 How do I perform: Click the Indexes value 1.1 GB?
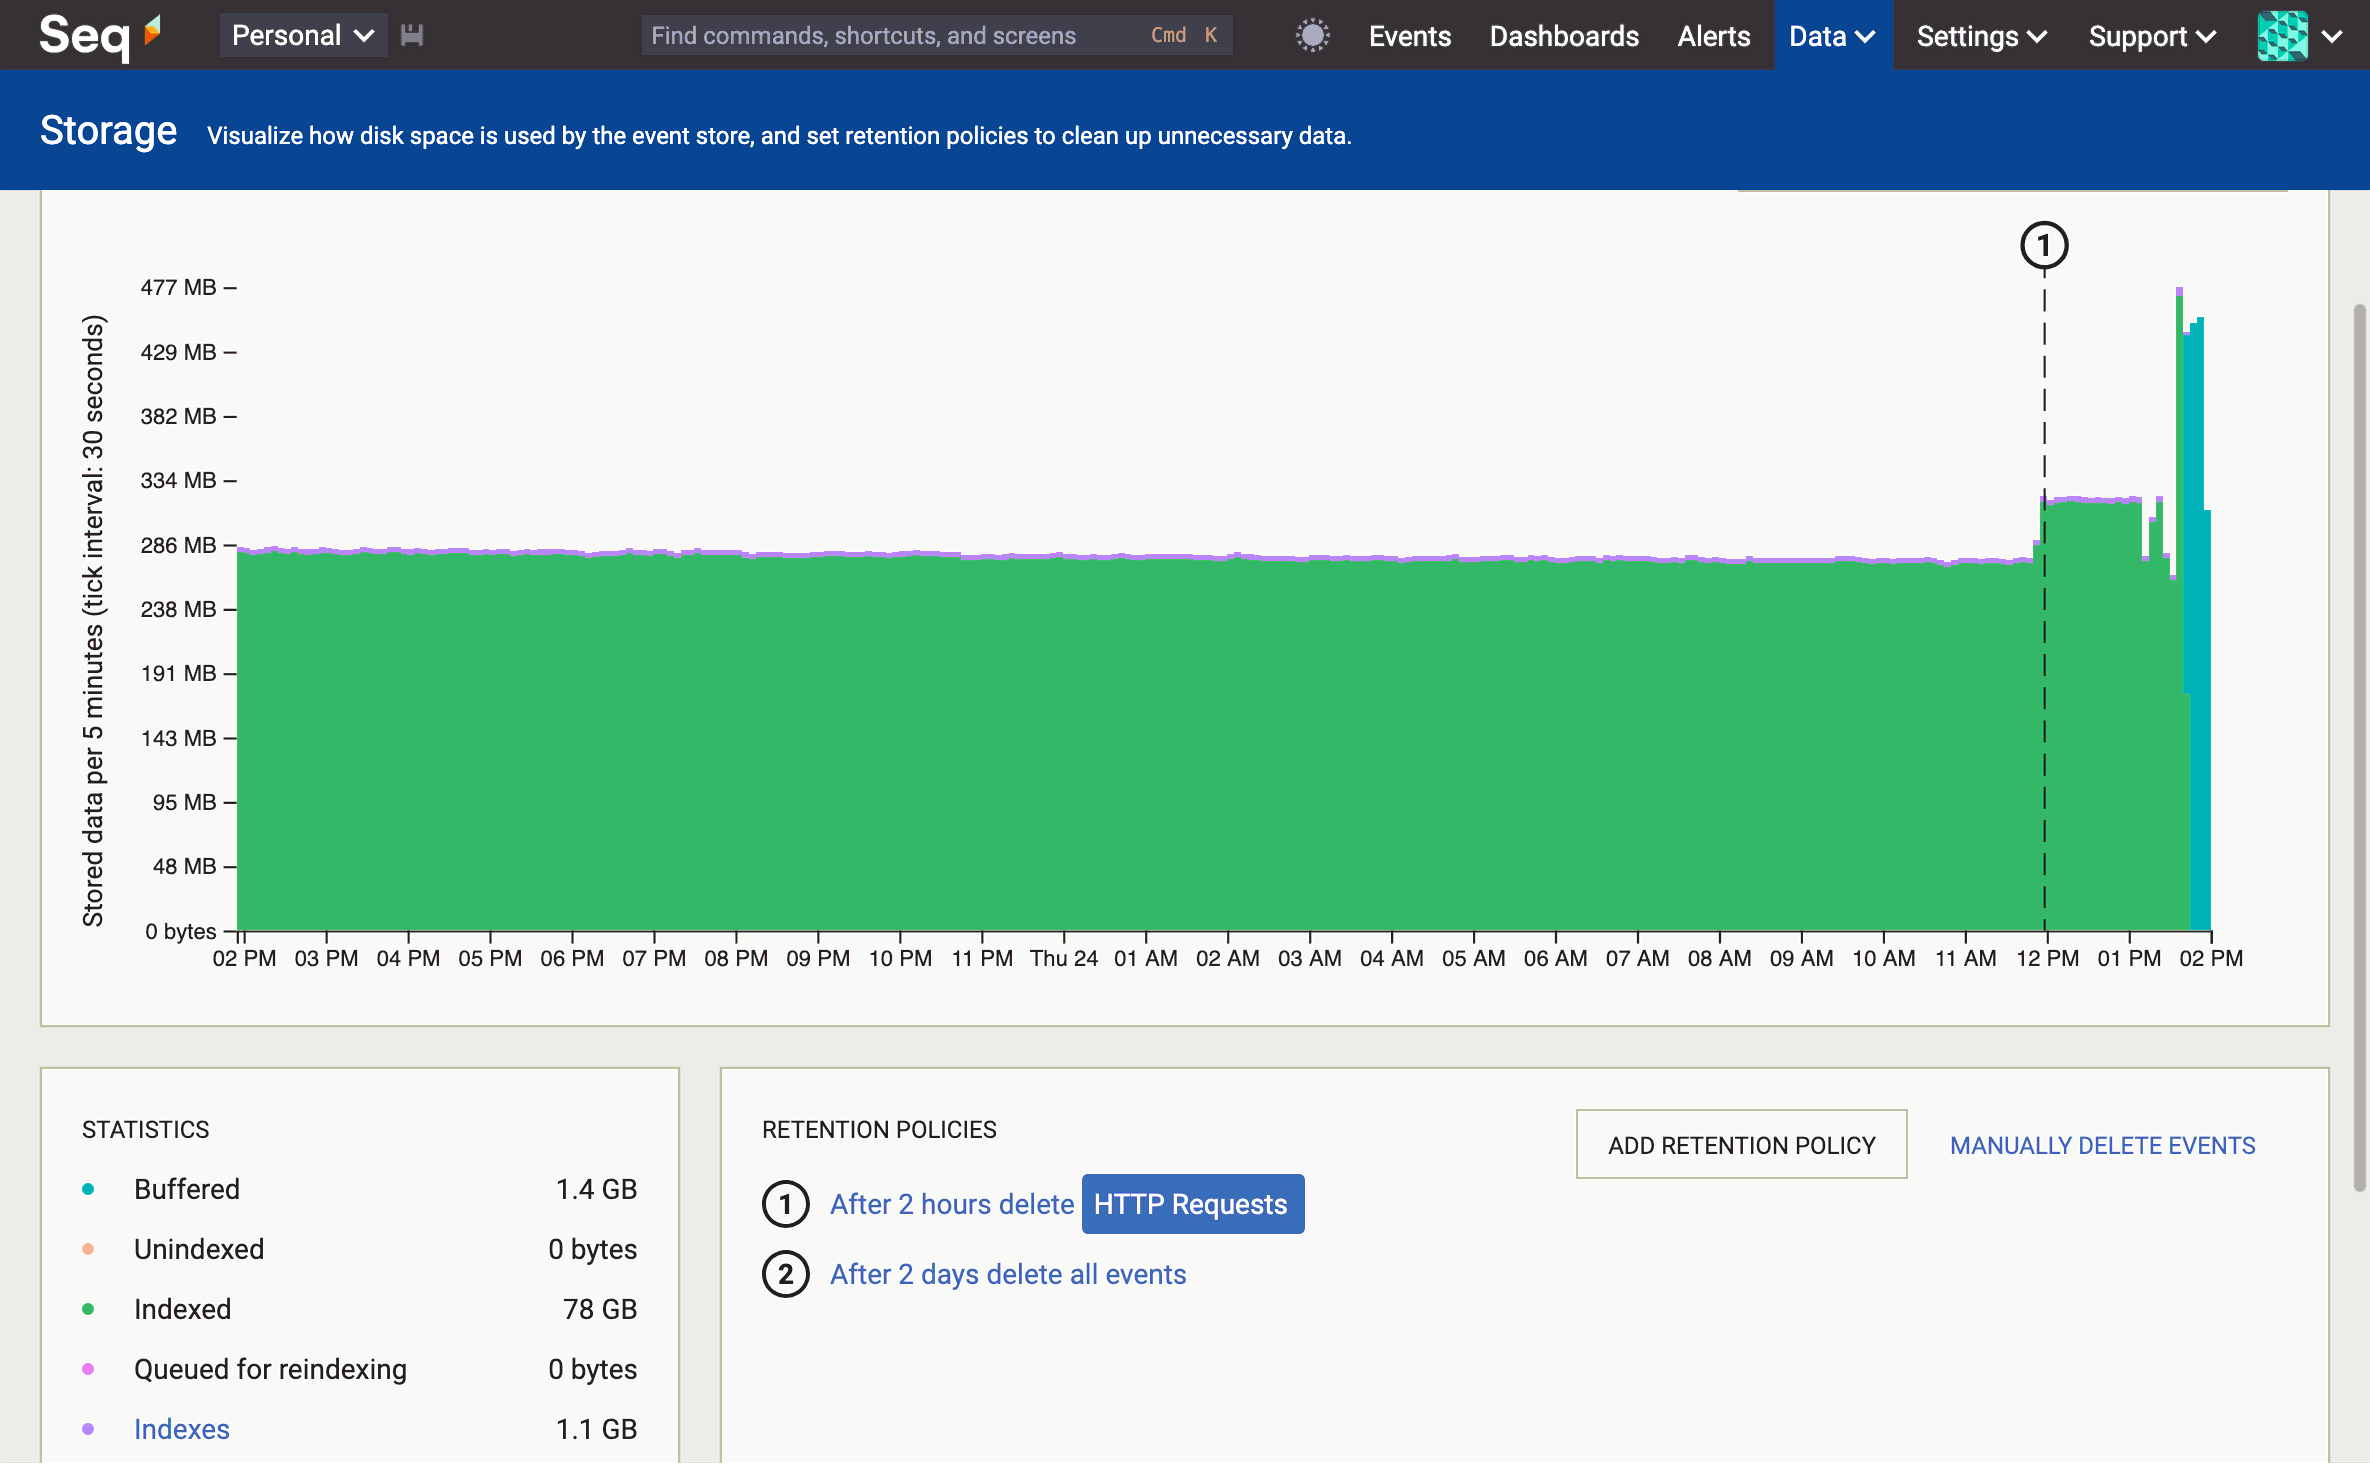pyautogui.click(x=596, y=1429)
